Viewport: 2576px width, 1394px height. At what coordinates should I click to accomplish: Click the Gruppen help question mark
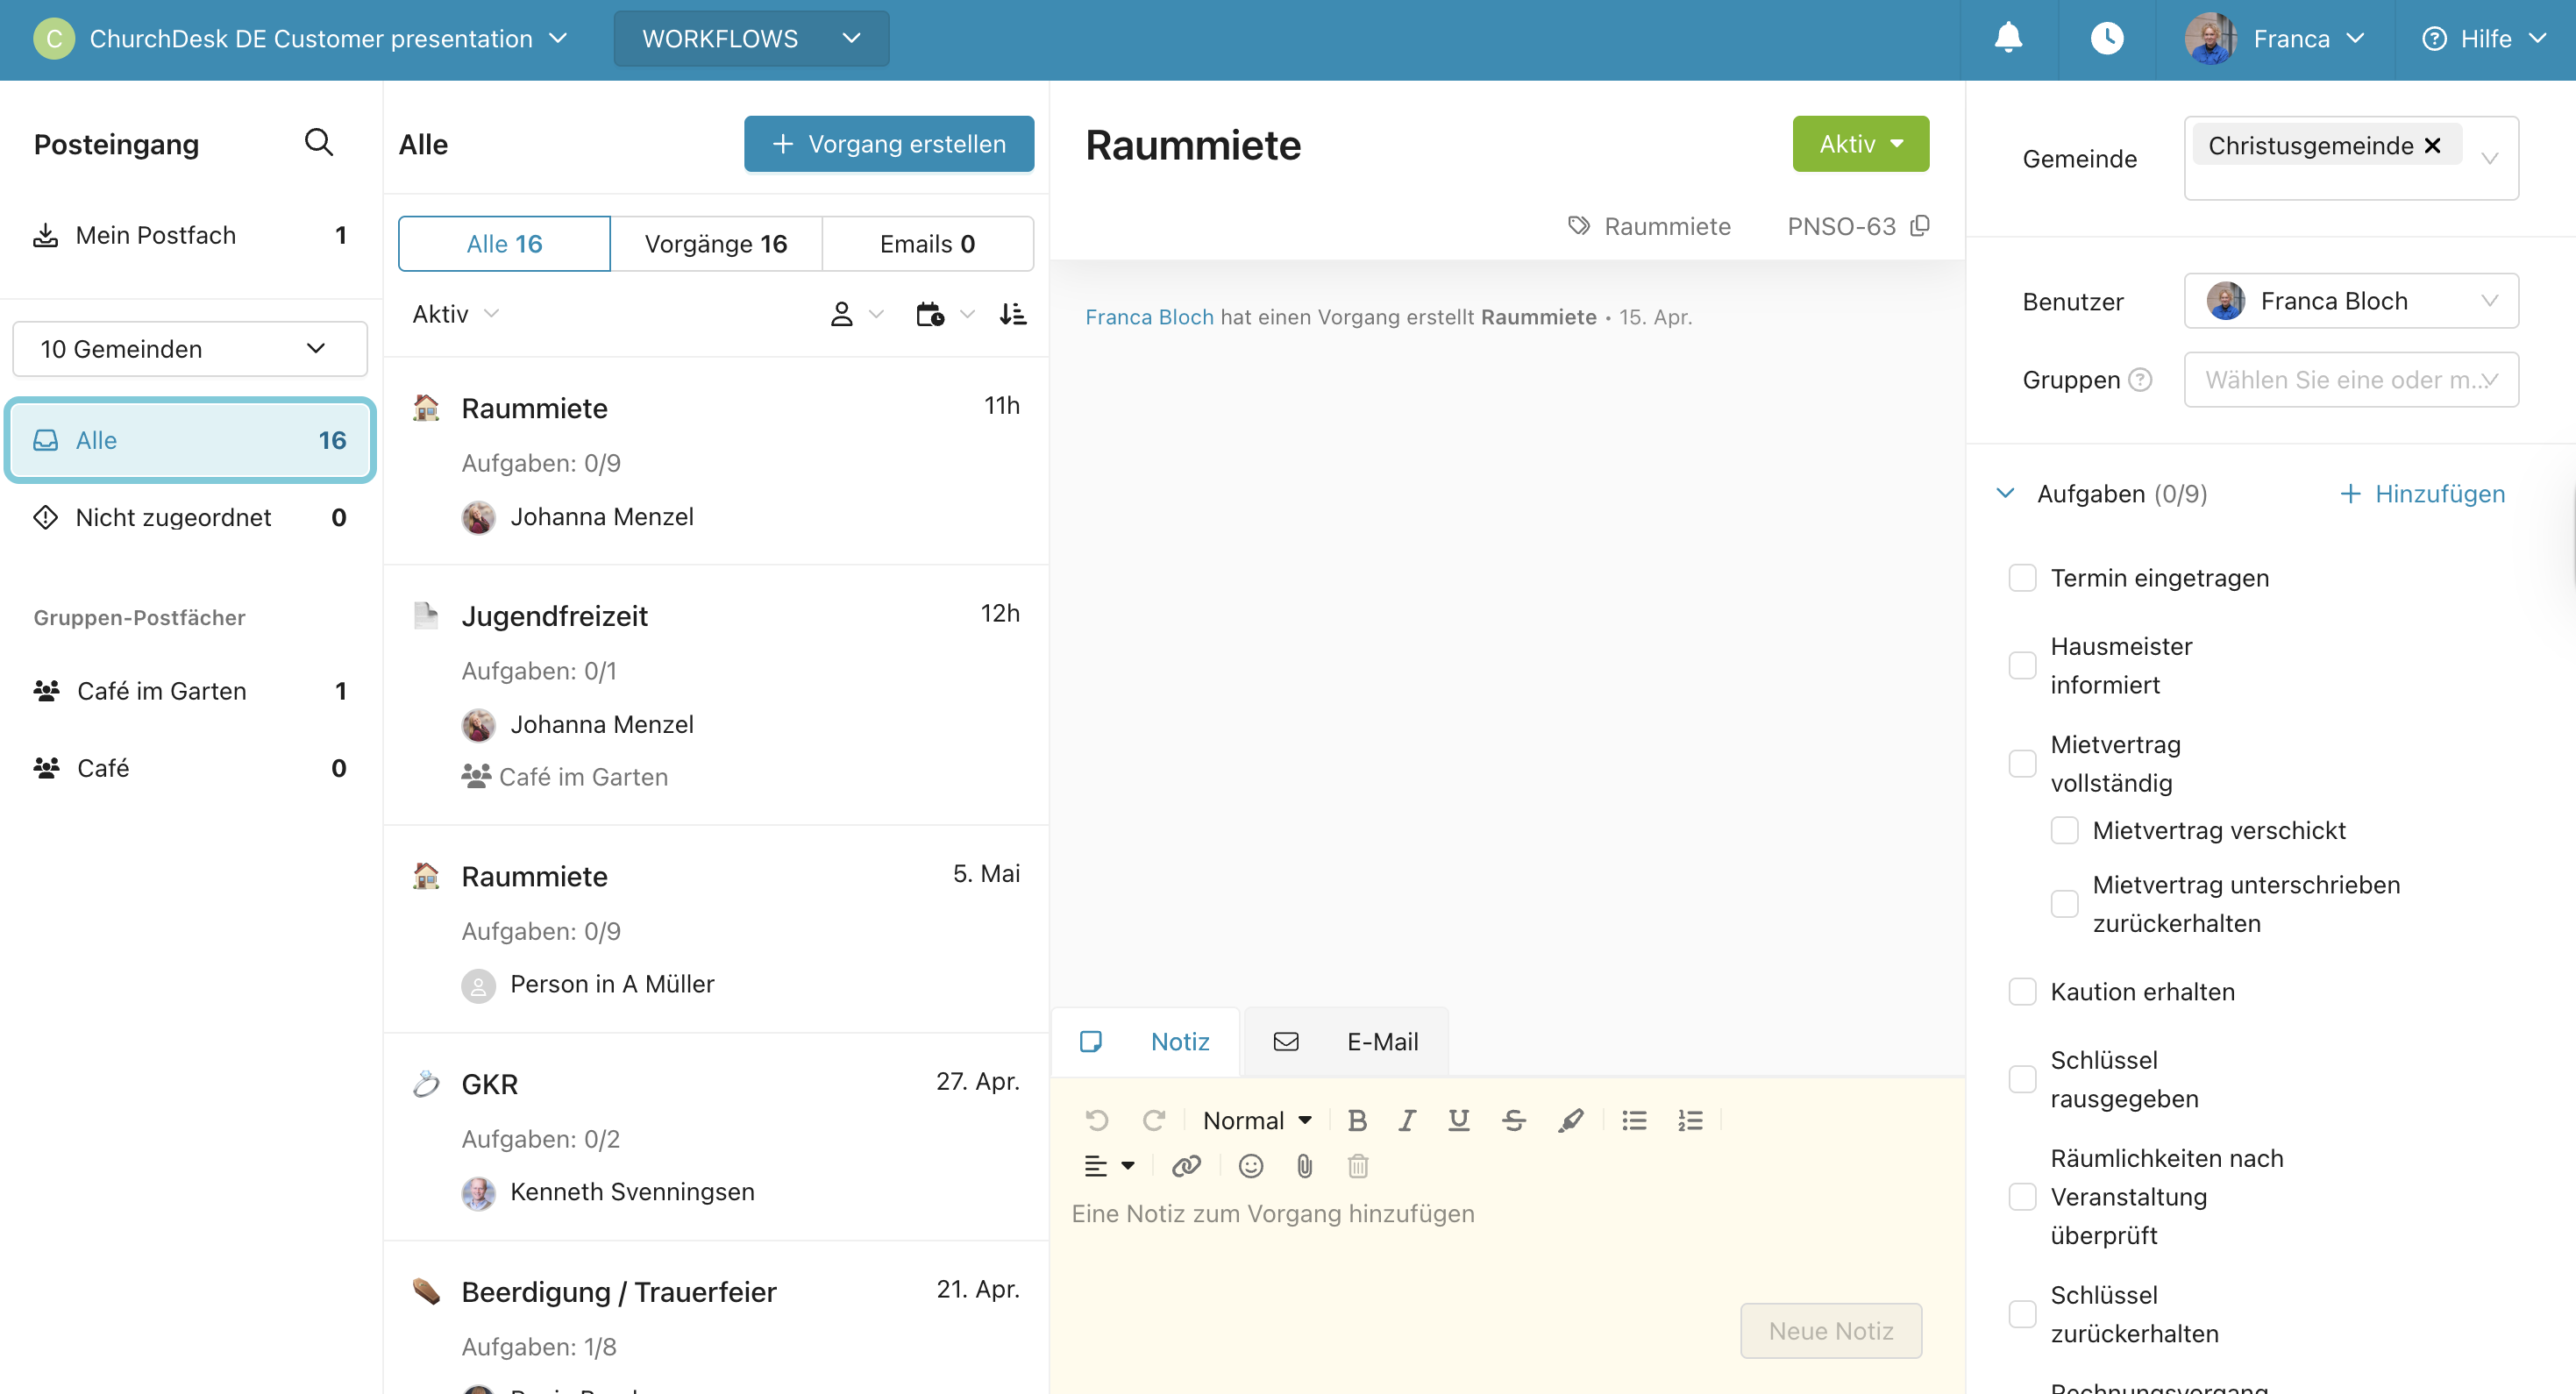coord(2140,380)
